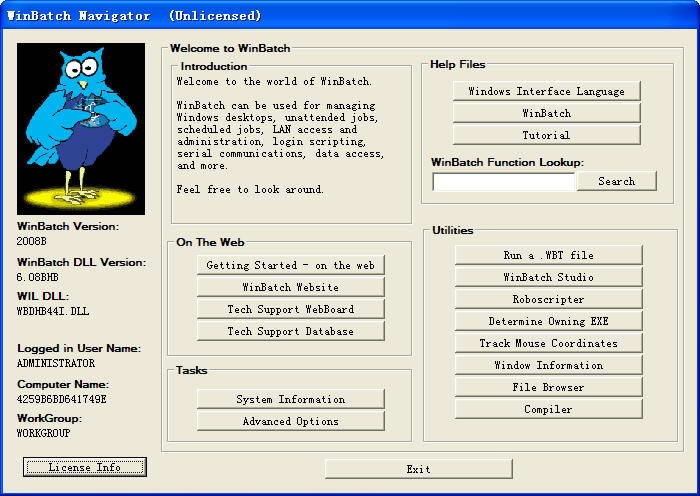Open the Windows Interface Language help file
The image size is (700, 496).
(546, 91)
